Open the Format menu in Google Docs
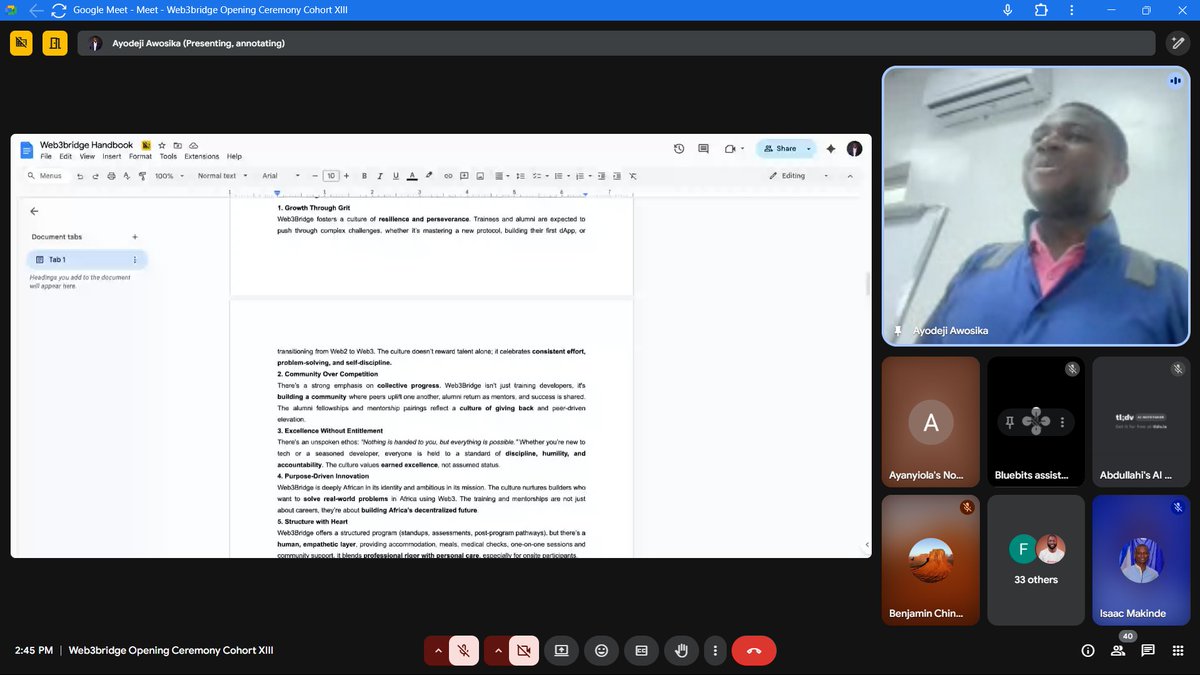This screenshot has width=1200, height=675. 140,156
